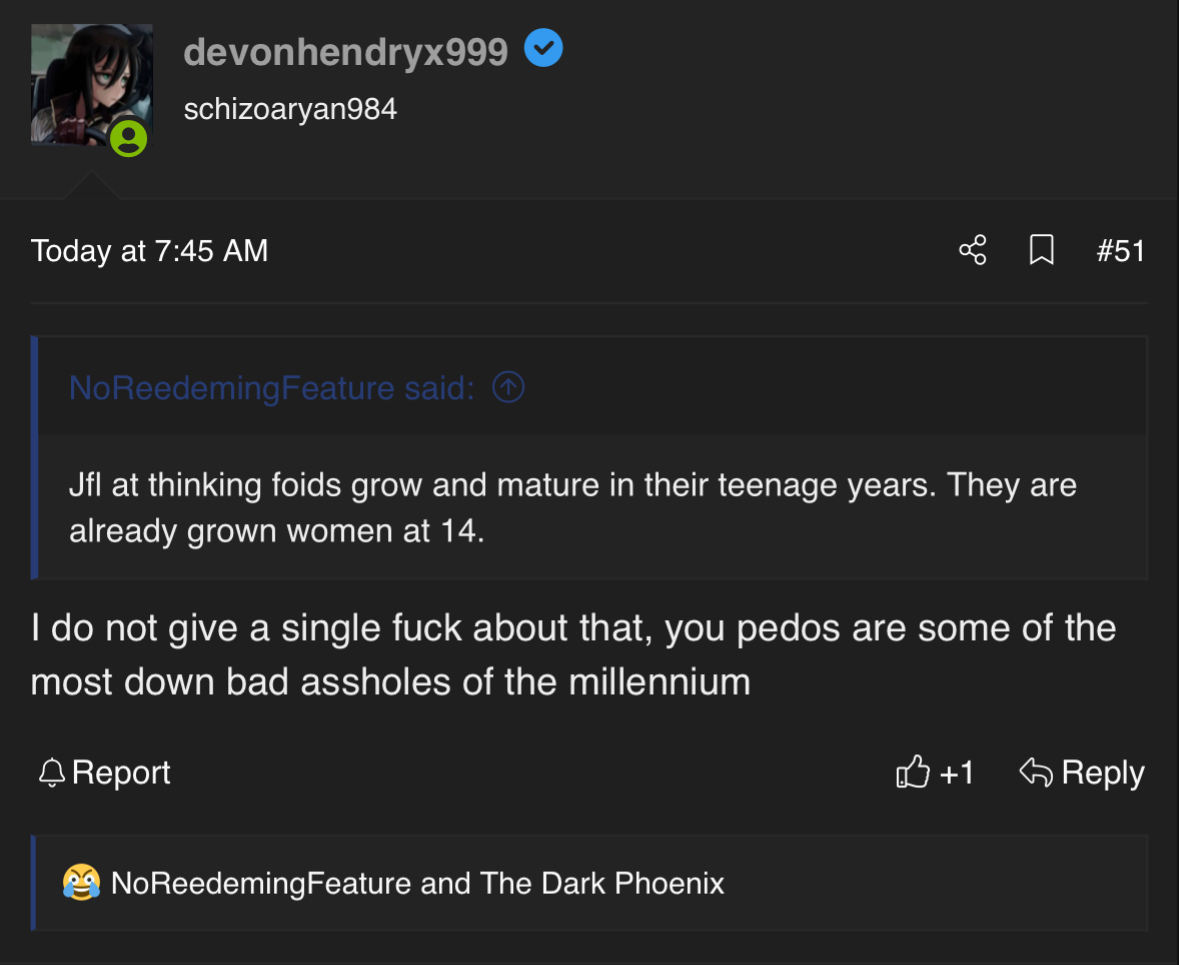Viewport: 1179px width, 965px height.
Task: Click the thumbs-up like icon
Action: tap(913, 772)
